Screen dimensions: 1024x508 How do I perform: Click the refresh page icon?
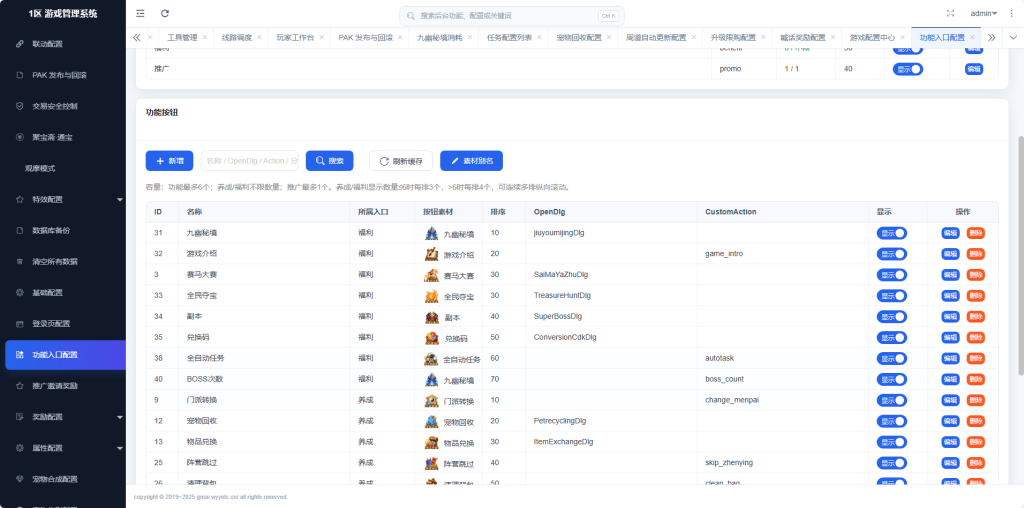tap(165, 13)
